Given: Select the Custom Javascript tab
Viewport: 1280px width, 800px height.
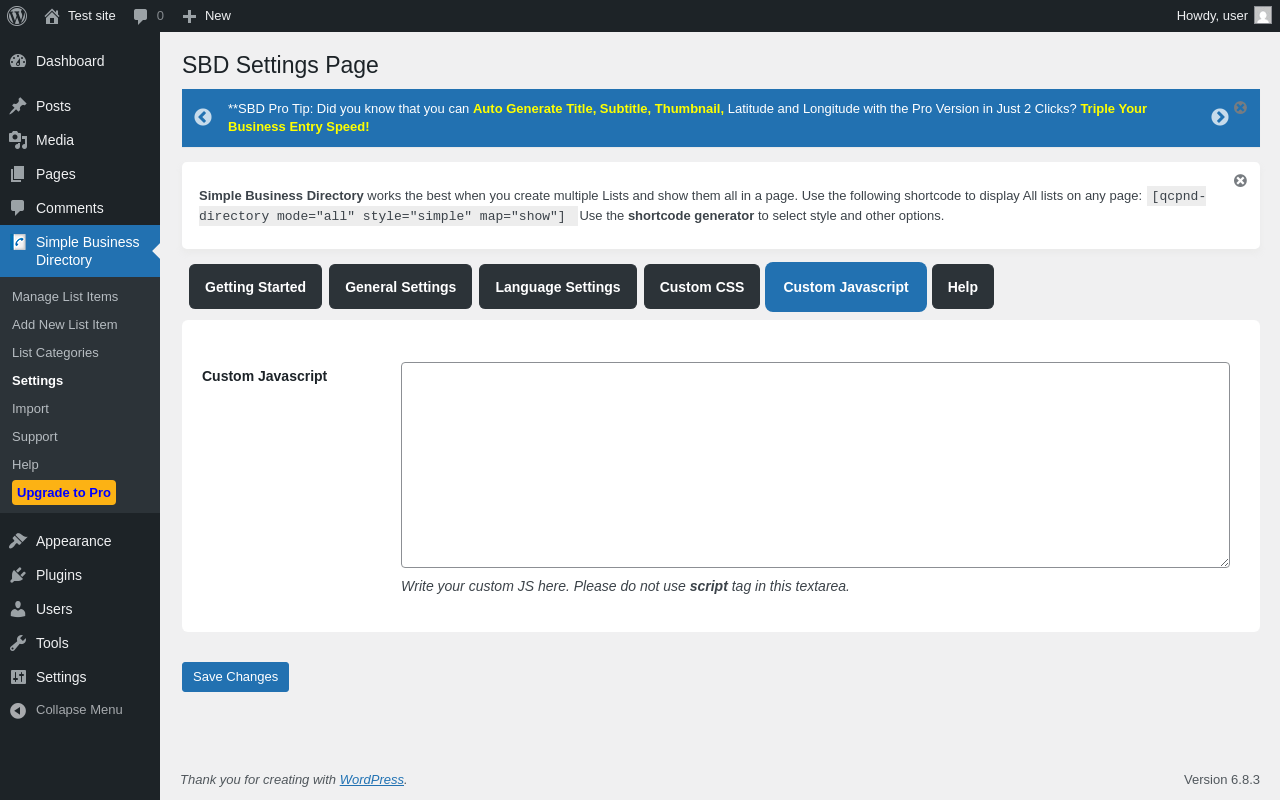Looking at the screenshot, I should point(846,287).
